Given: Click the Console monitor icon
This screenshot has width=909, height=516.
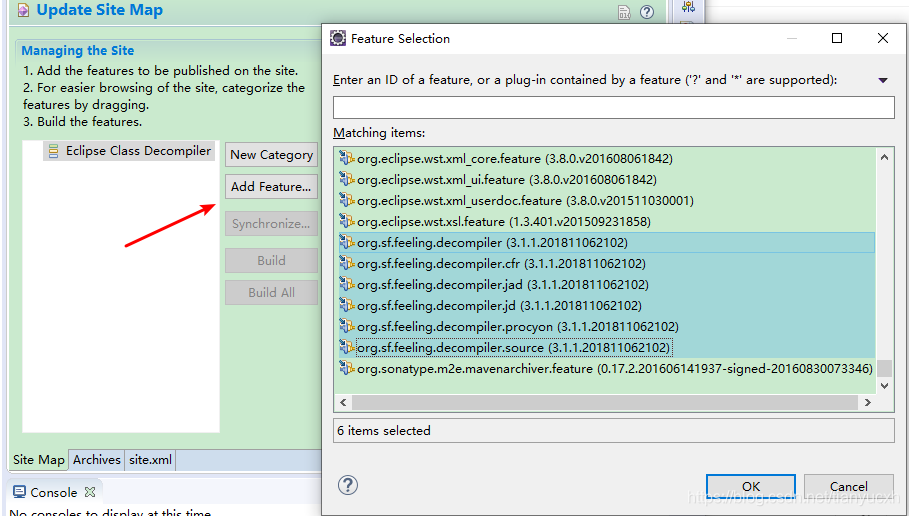Looking at the screenshot, I should 19,492.
